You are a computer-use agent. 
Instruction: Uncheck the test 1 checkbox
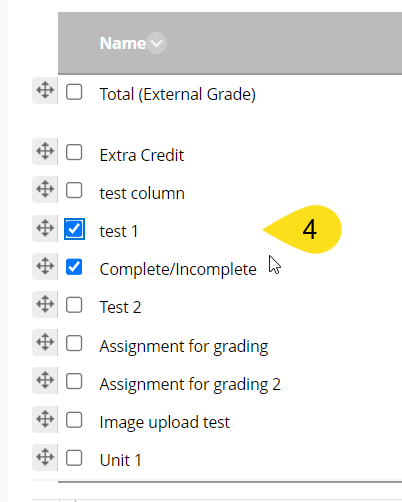tap(74, 229)
